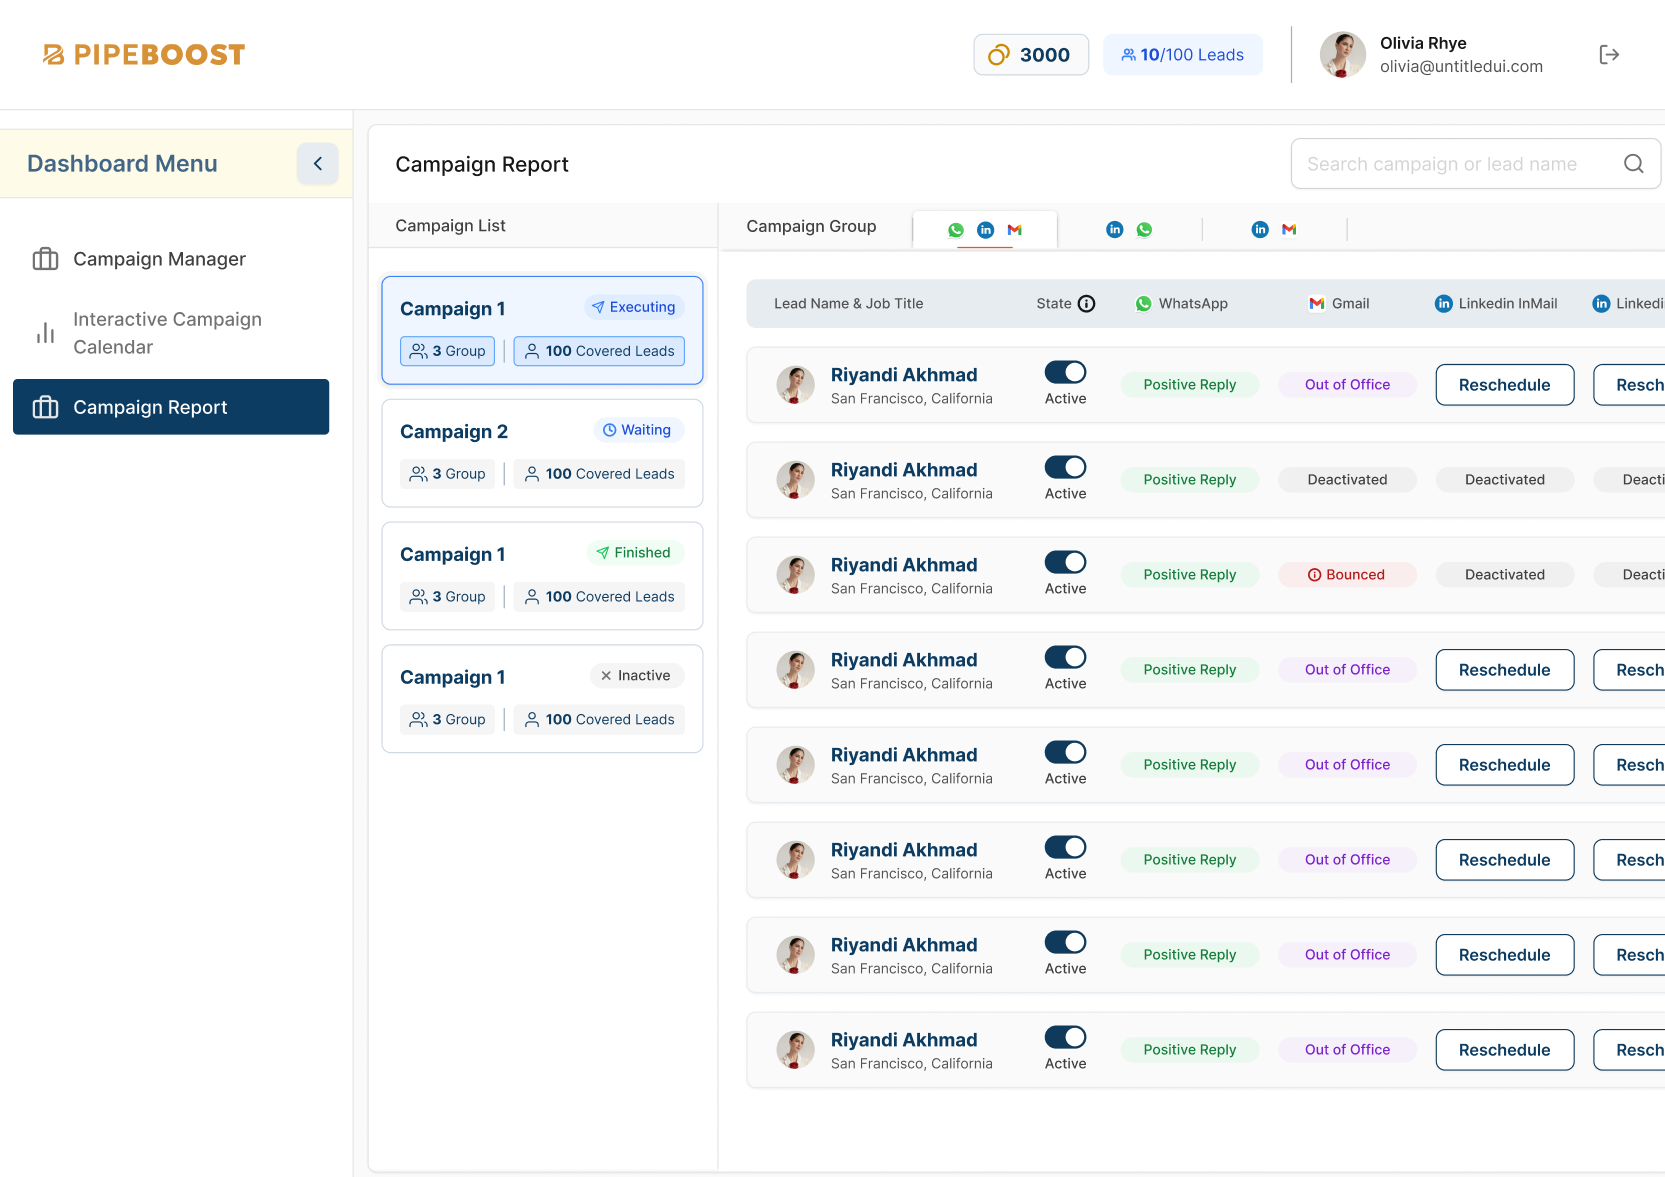
Task: Click Reschedule button in last lead row
Action: 1505,1050
